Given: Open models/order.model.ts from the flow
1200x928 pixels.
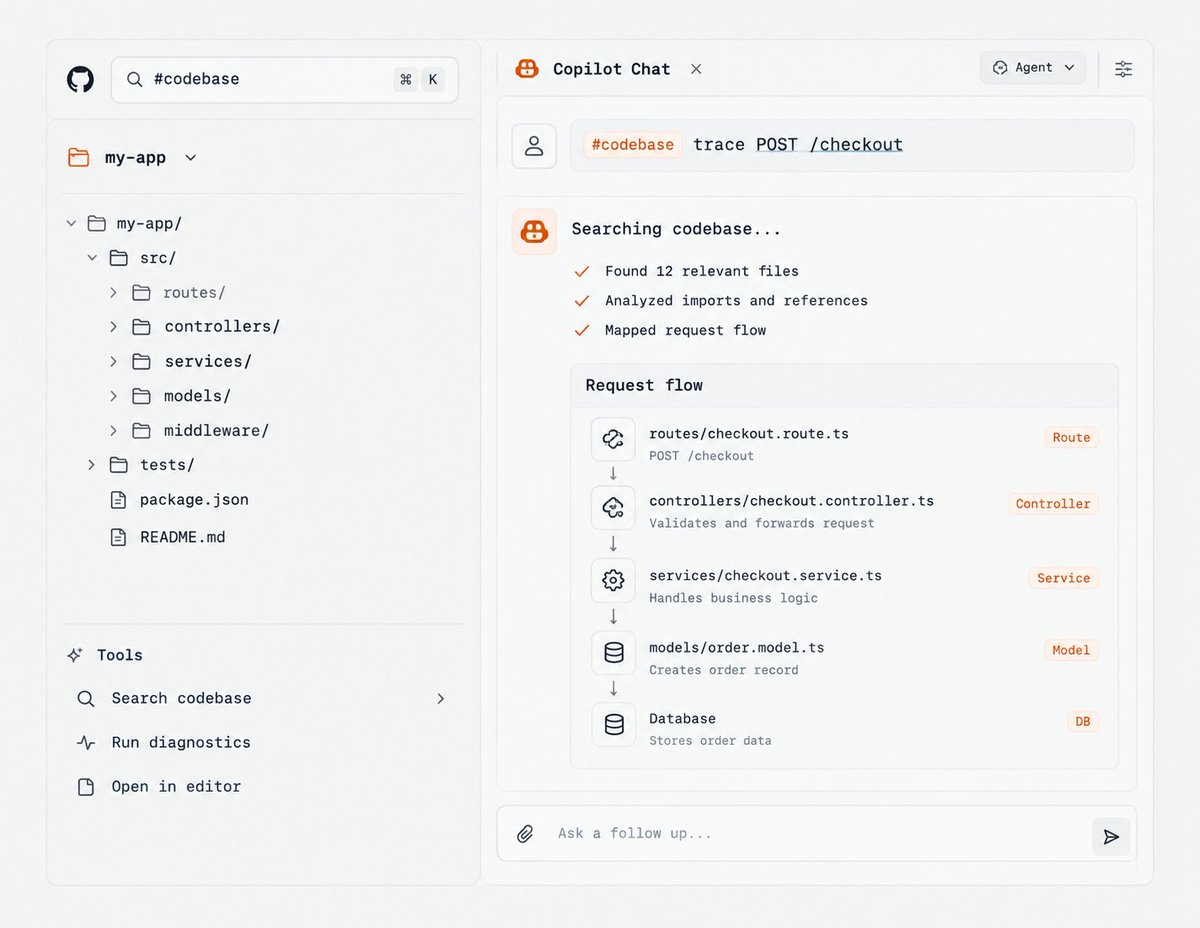Looking at the screenshot, I should 737,648.
